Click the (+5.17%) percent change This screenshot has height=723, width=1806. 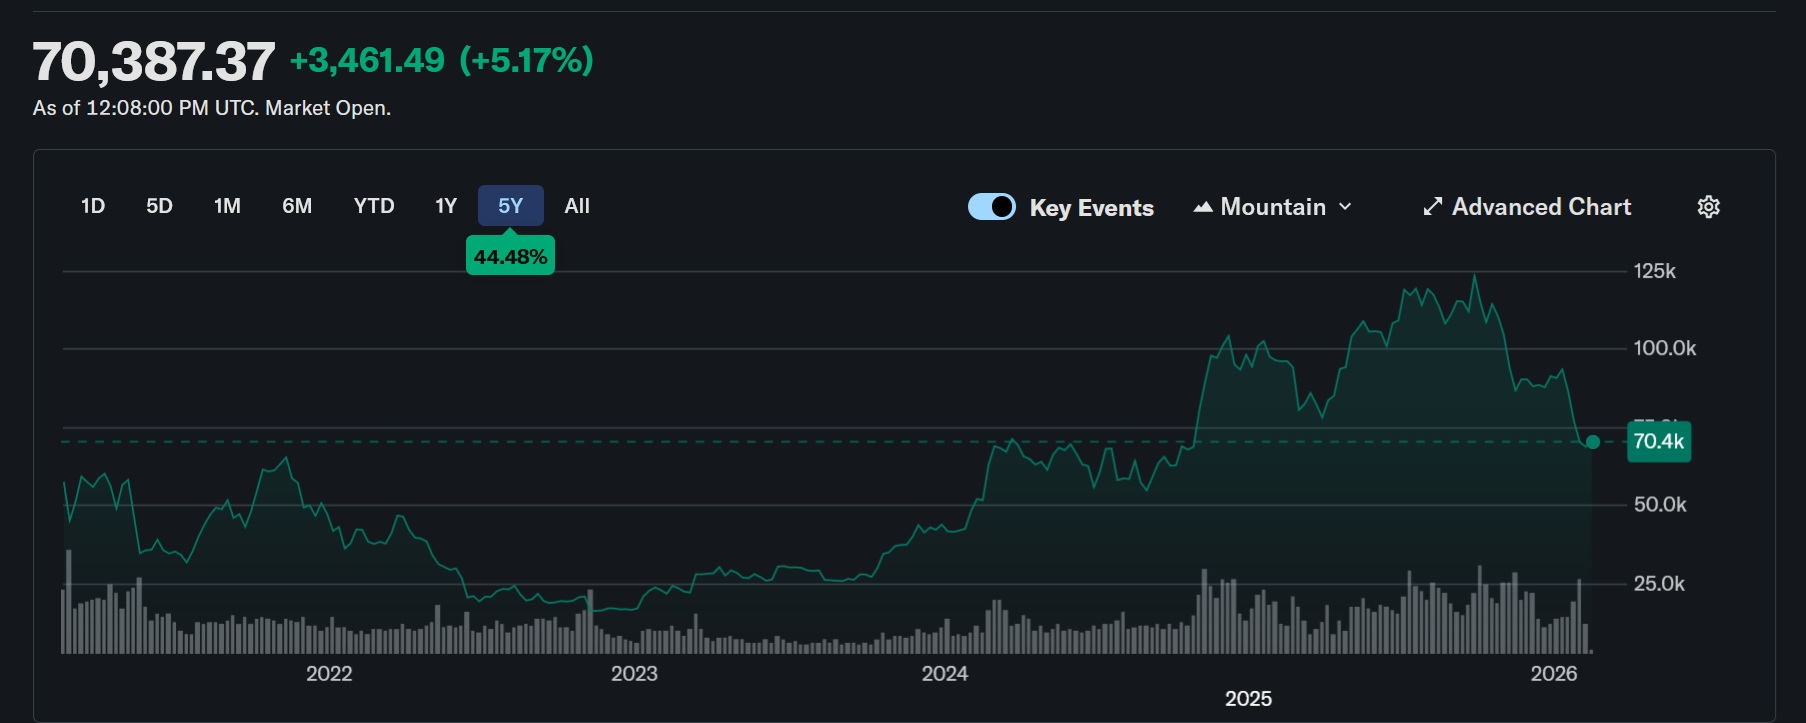tap(526, 61)
